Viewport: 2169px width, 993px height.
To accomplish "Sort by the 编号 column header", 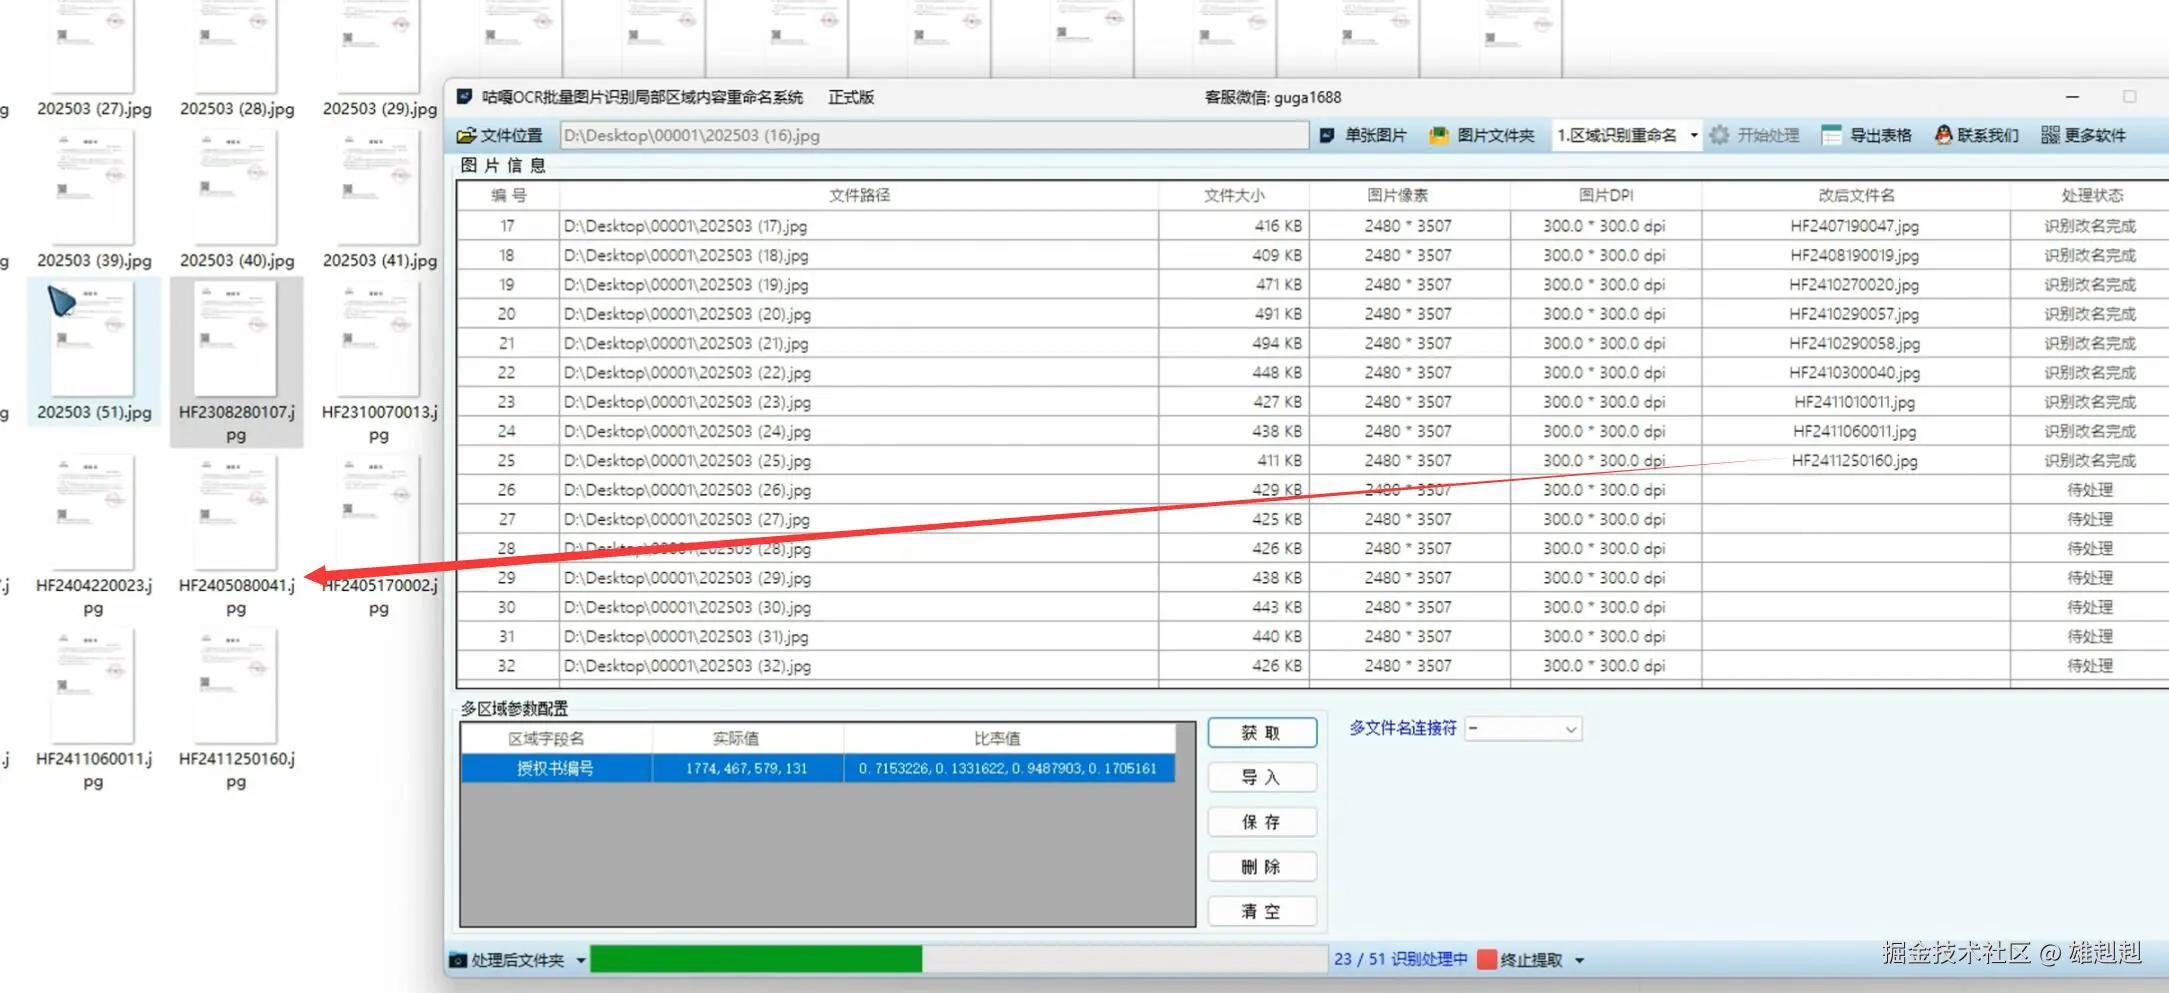I will [508, 196].
